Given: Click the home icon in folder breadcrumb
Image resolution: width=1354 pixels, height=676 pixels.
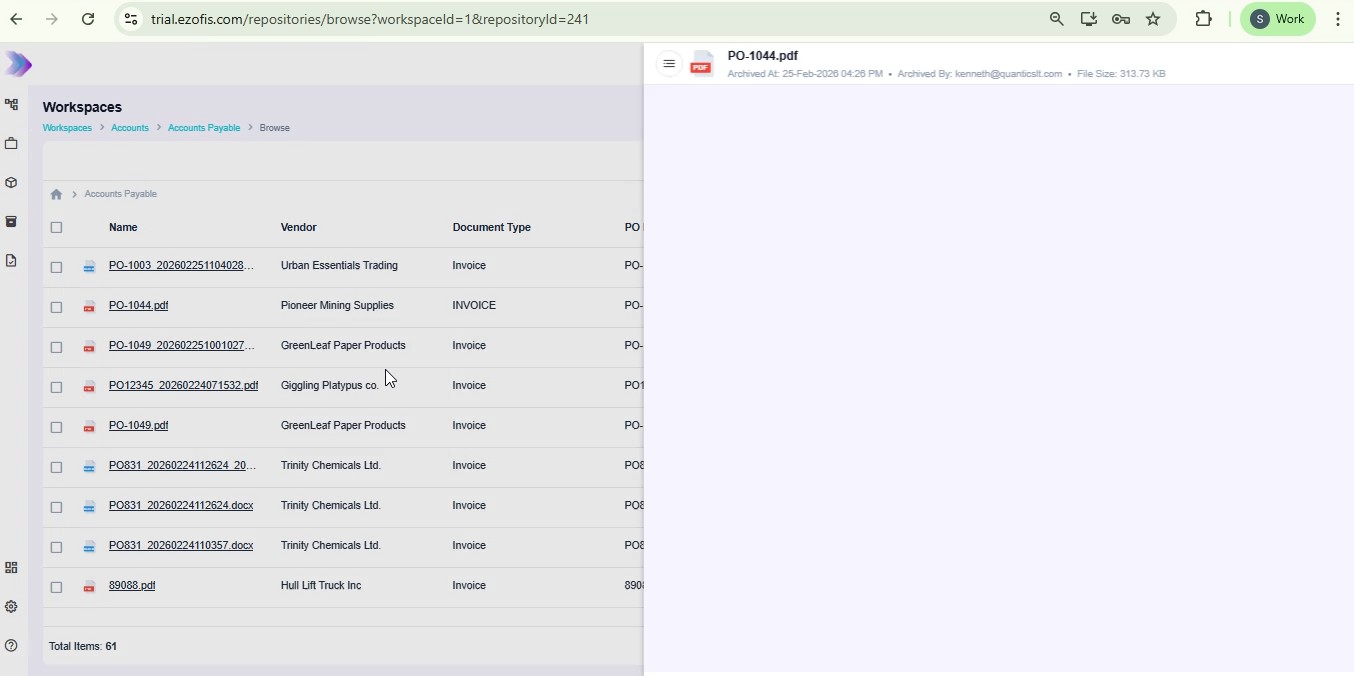Looking at the screenshot, I should 56,195.
